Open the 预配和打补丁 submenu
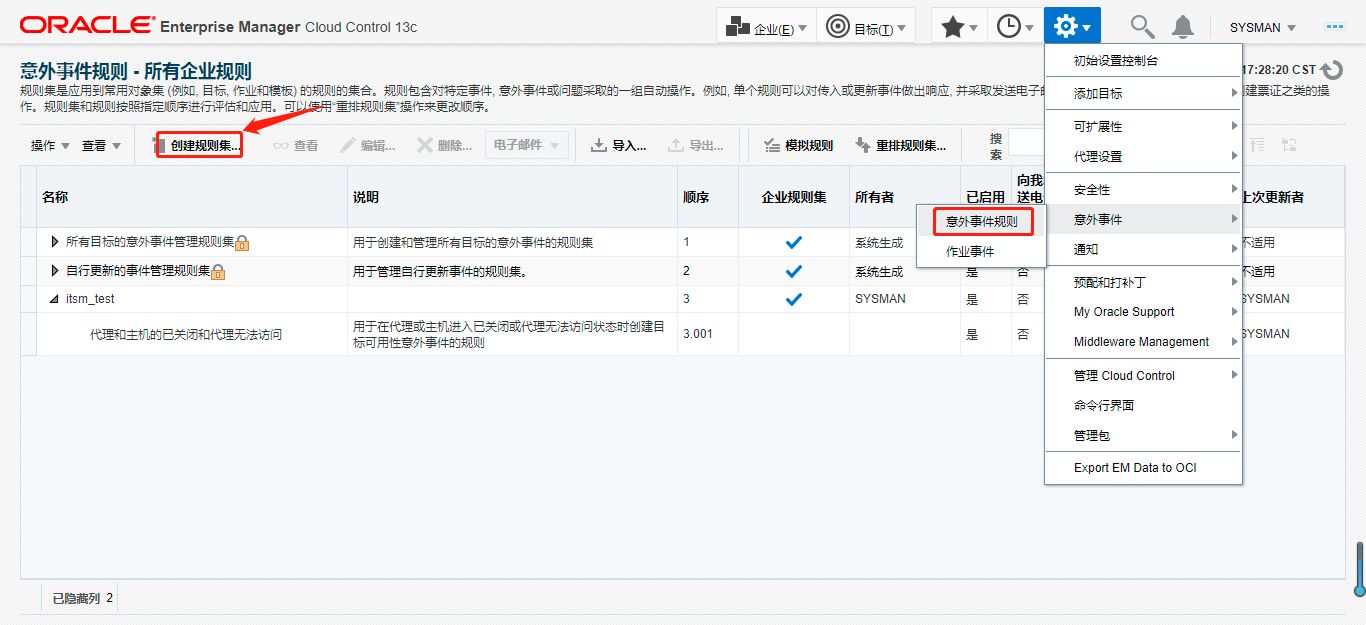The image size is (1366, 625). (1143, 283)
